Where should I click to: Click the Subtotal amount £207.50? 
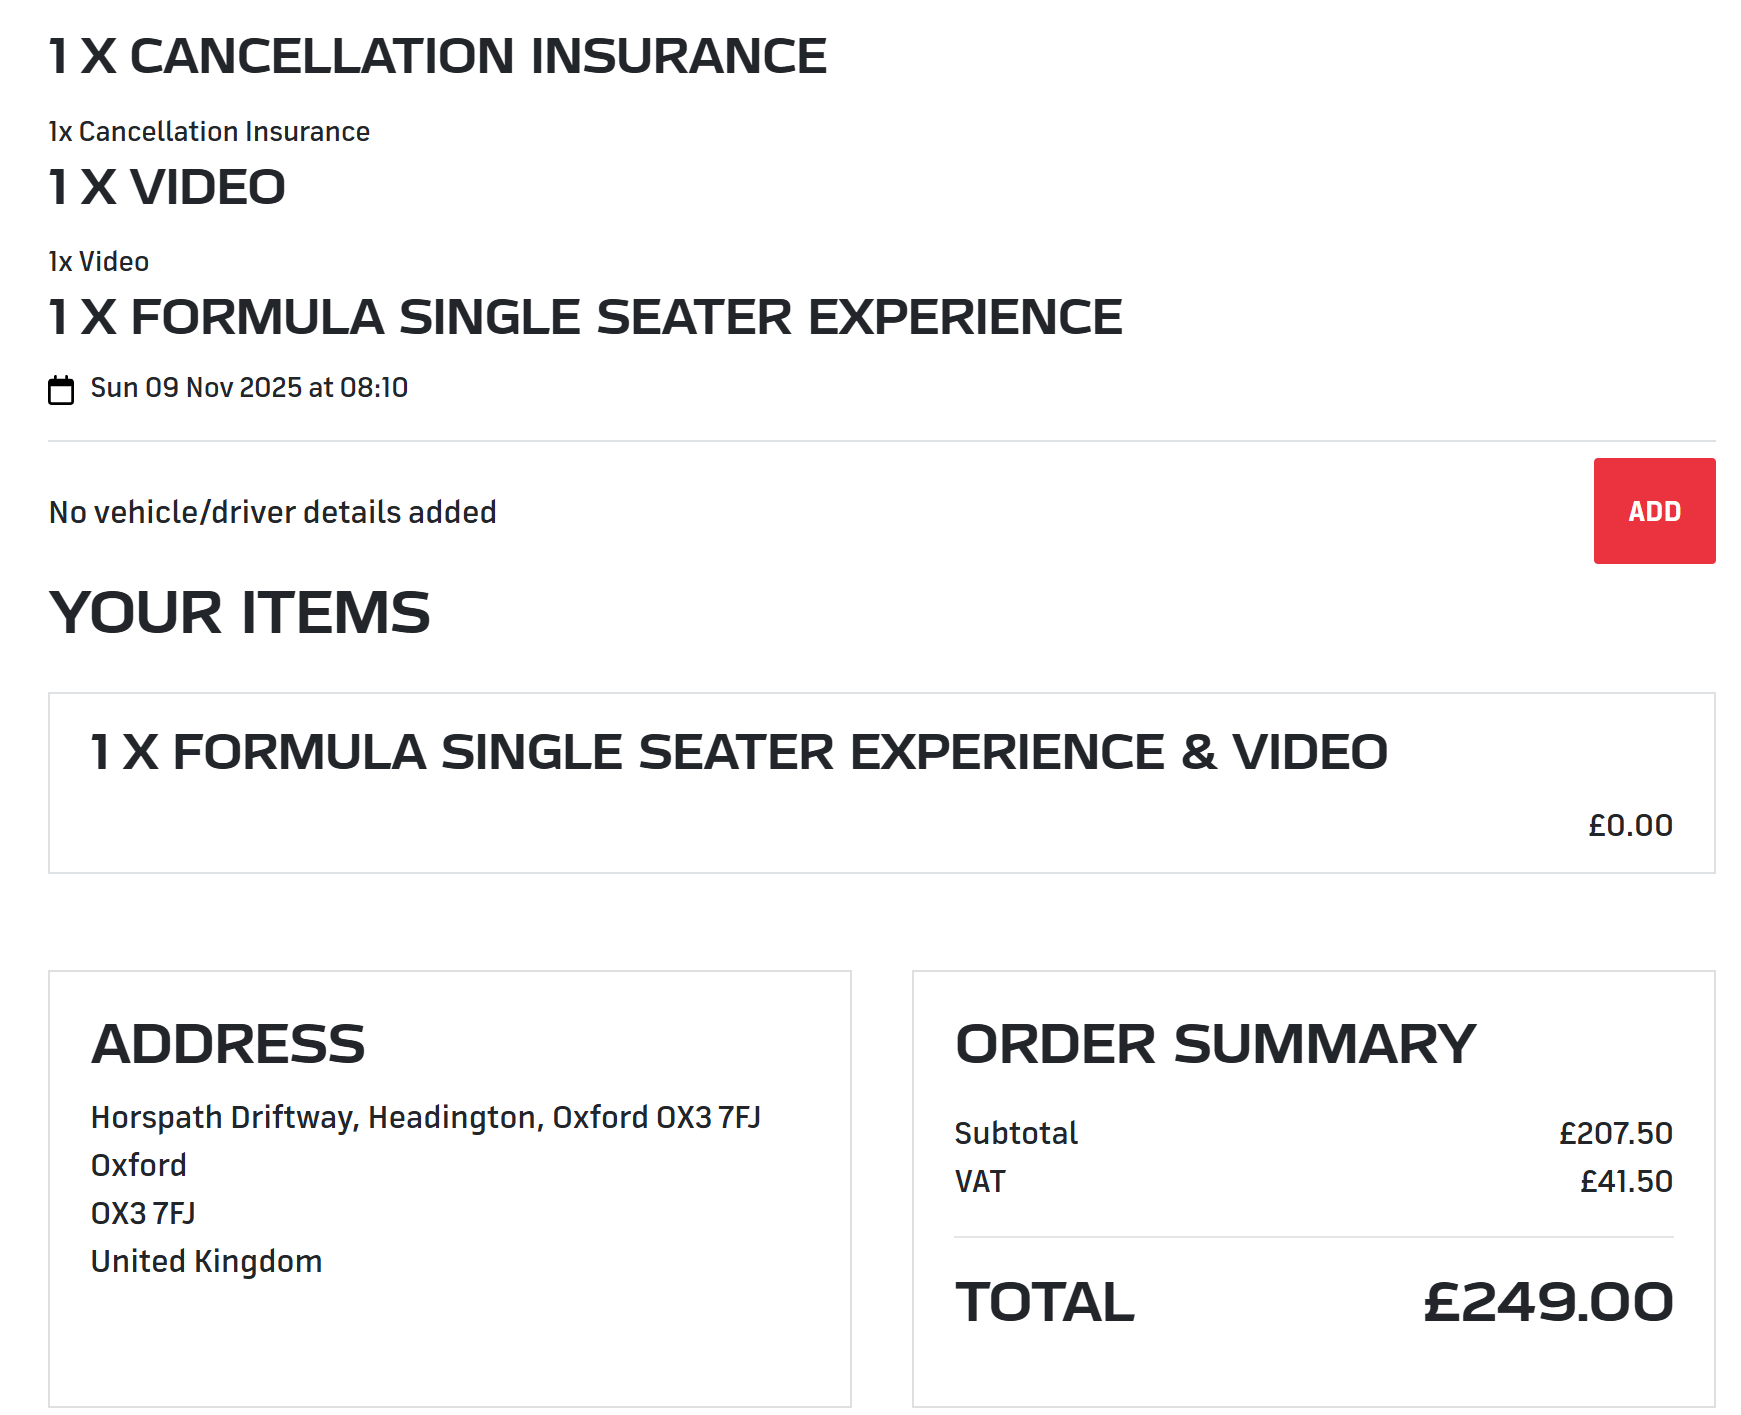pyautogui.click(x=1615, y=1133)
